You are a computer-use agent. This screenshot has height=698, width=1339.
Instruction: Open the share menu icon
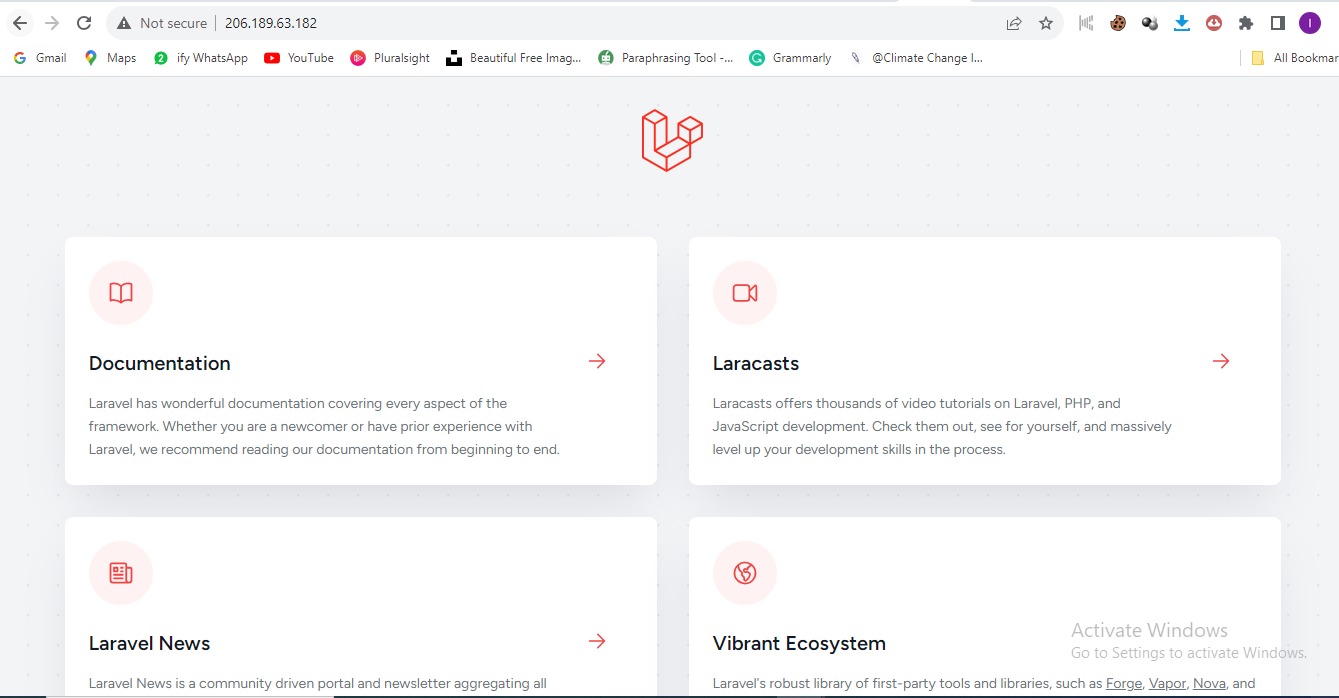[1013, 21]
